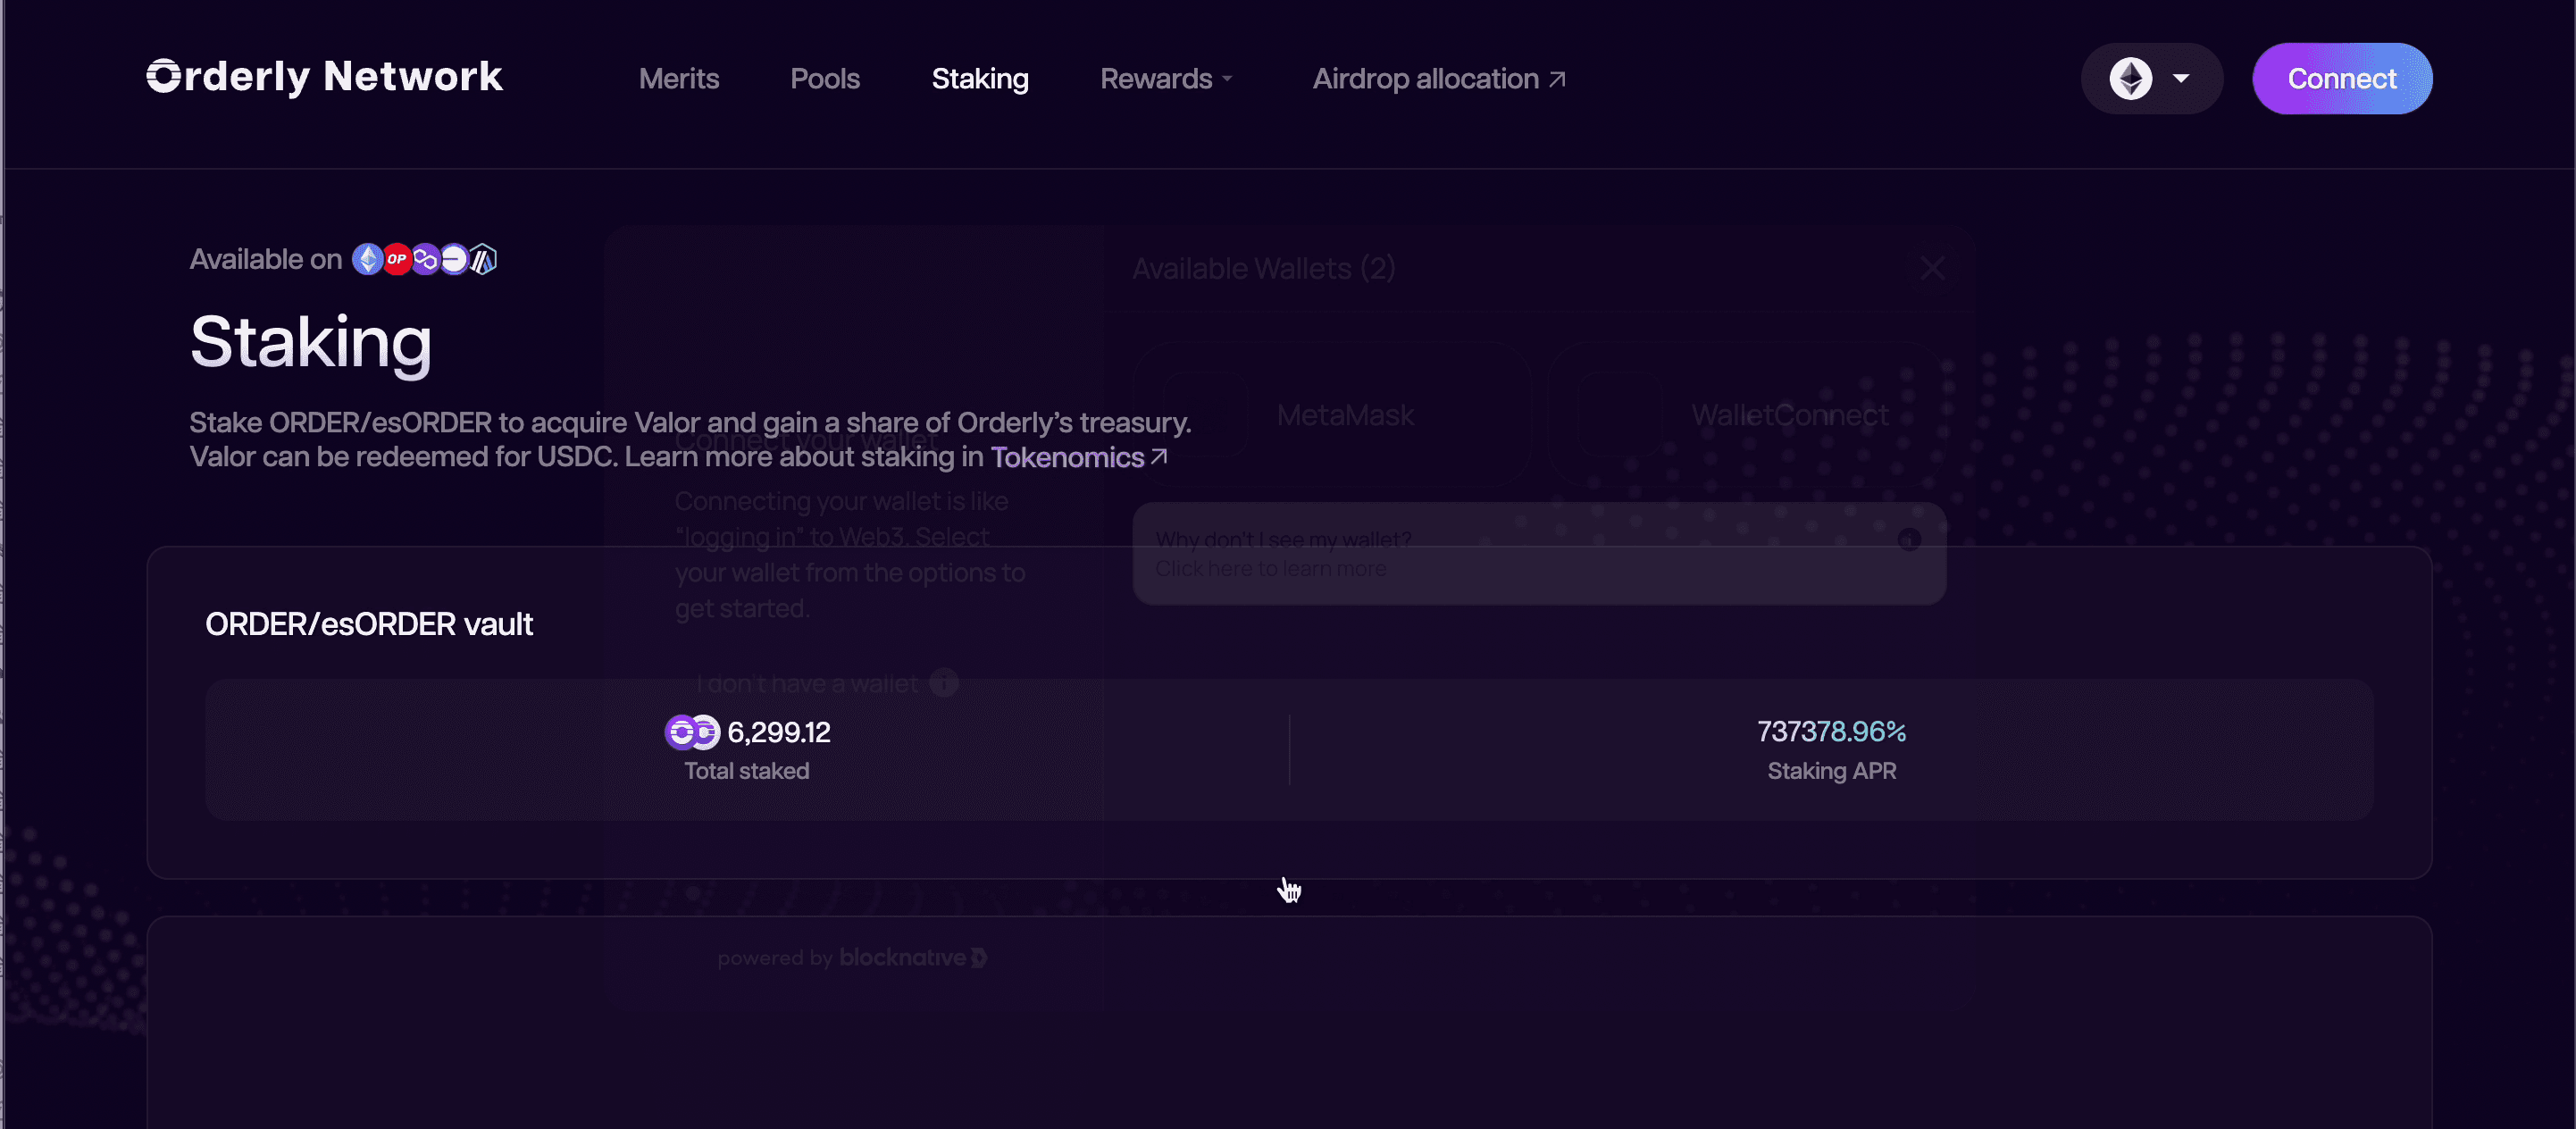Click the ORDER/esORDER vault heading
2576x1129 pixels.
click(x=369, y=623)
